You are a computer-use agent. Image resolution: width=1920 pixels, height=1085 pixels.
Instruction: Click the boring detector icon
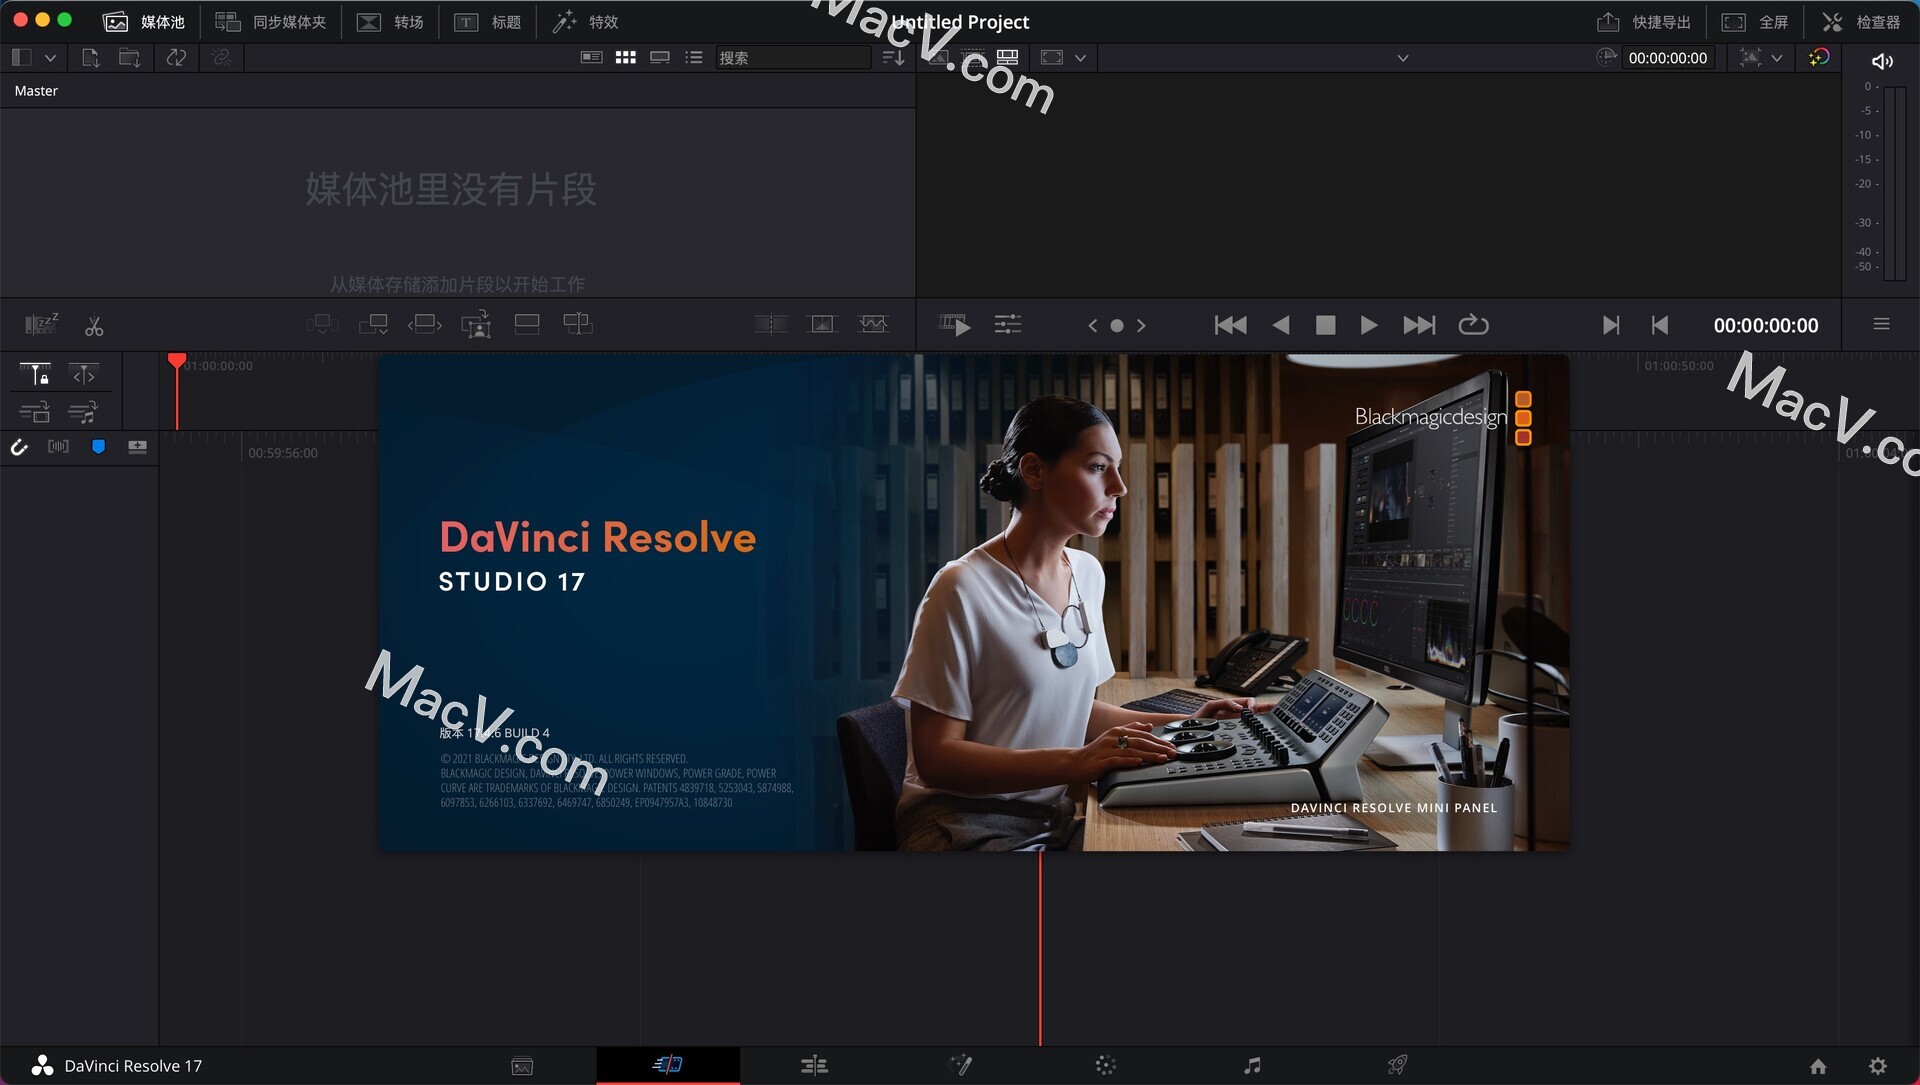[41, 324]
